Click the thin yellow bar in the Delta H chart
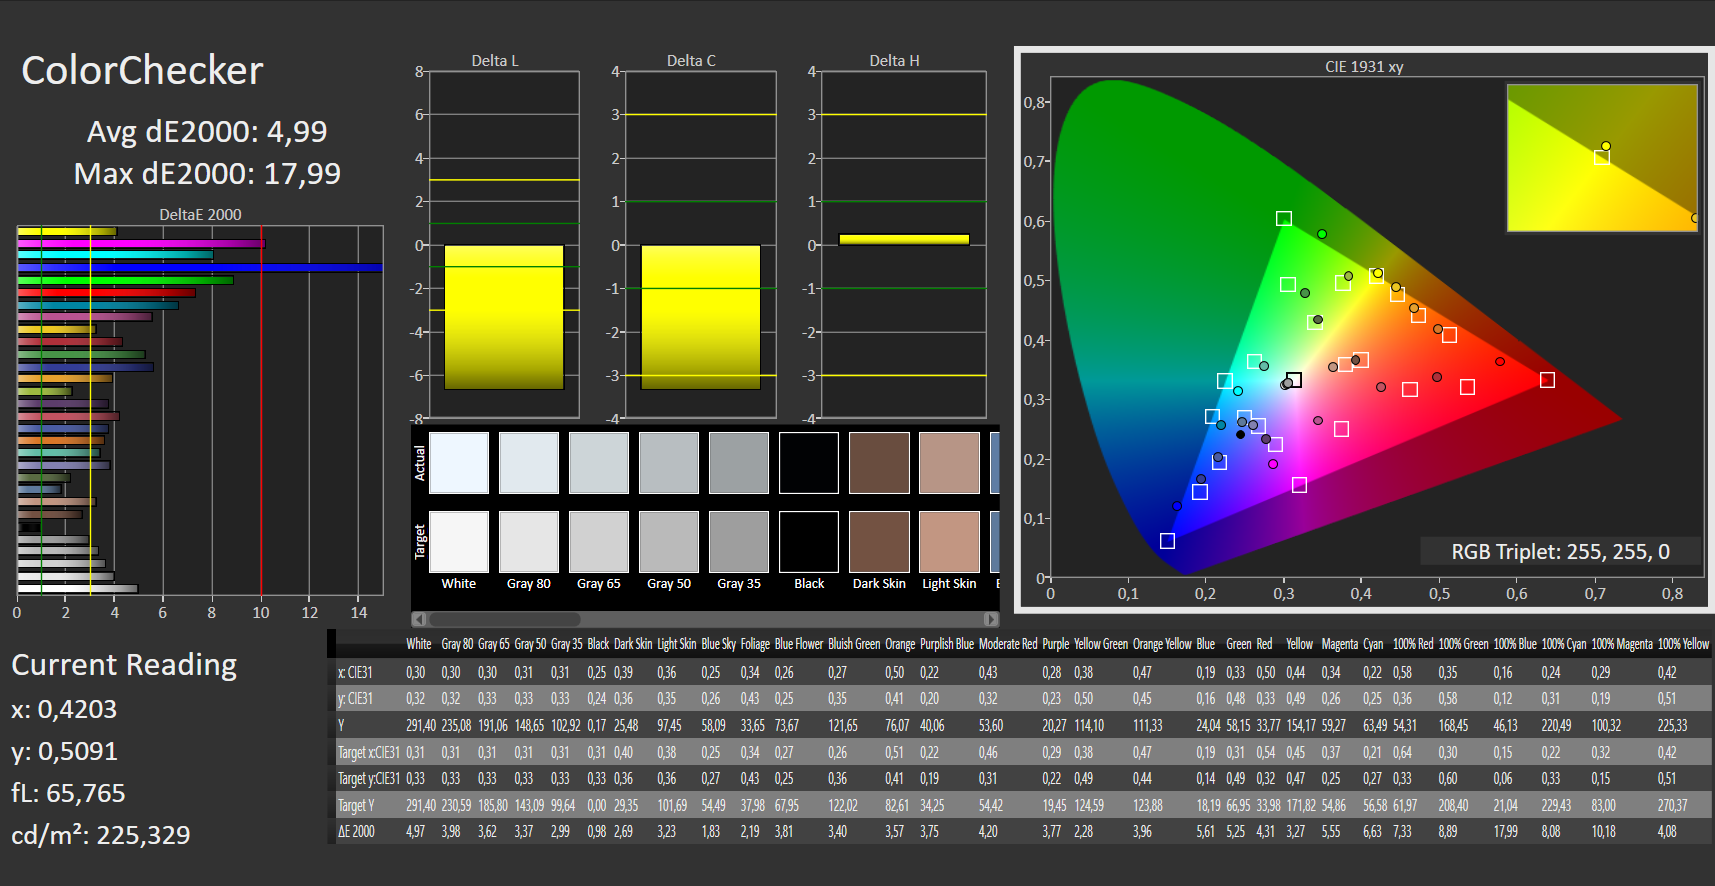 [x=904, y=239]
